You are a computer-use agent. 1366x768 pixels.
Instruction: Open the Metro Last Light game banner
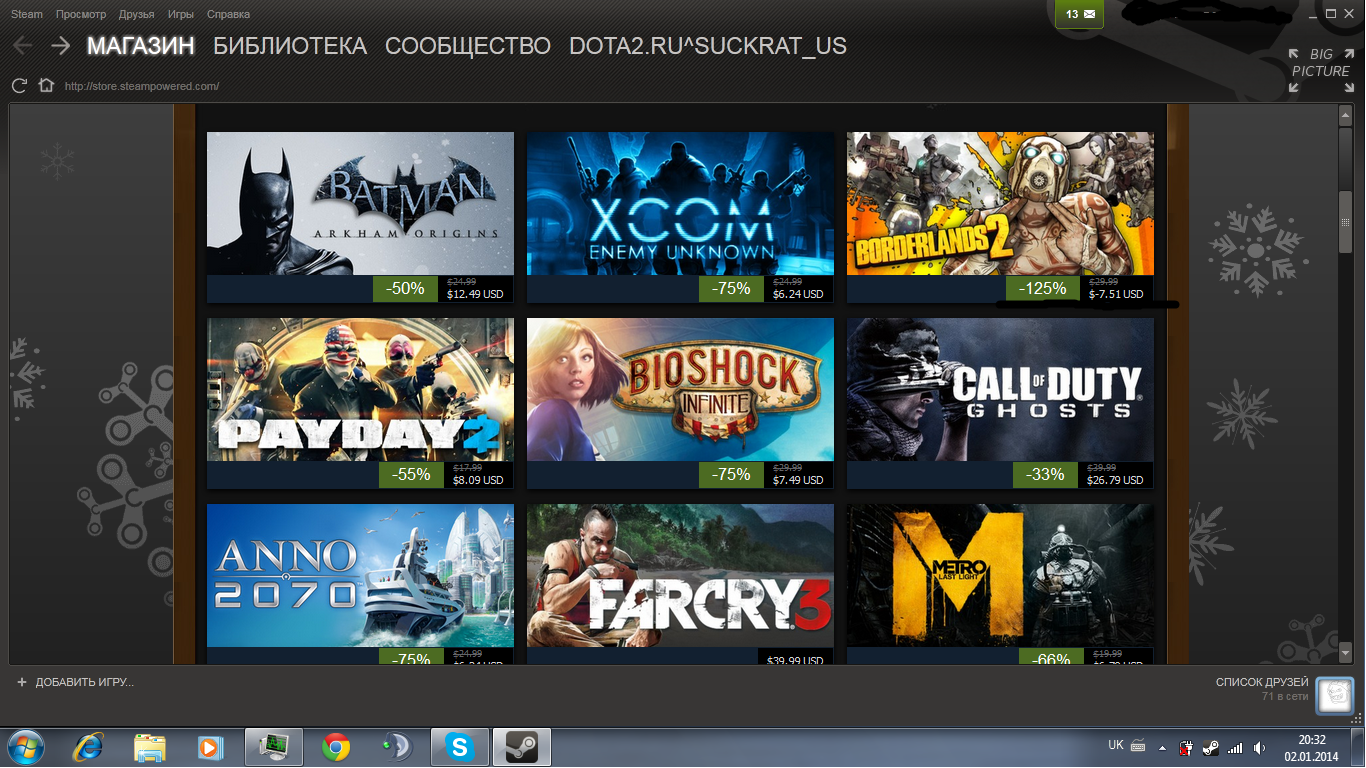[x=1000, y=576]
